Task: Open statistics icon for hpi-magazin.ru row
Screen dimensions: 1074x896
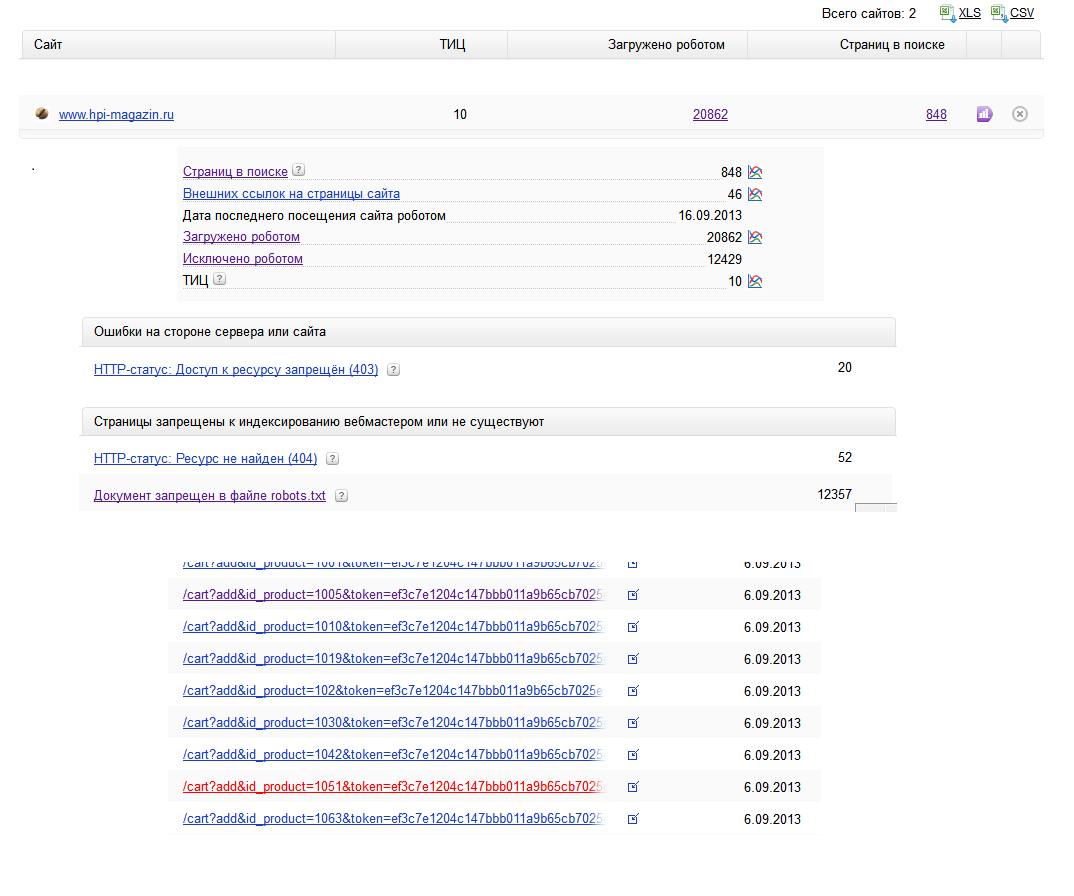Action: point(984,115)
